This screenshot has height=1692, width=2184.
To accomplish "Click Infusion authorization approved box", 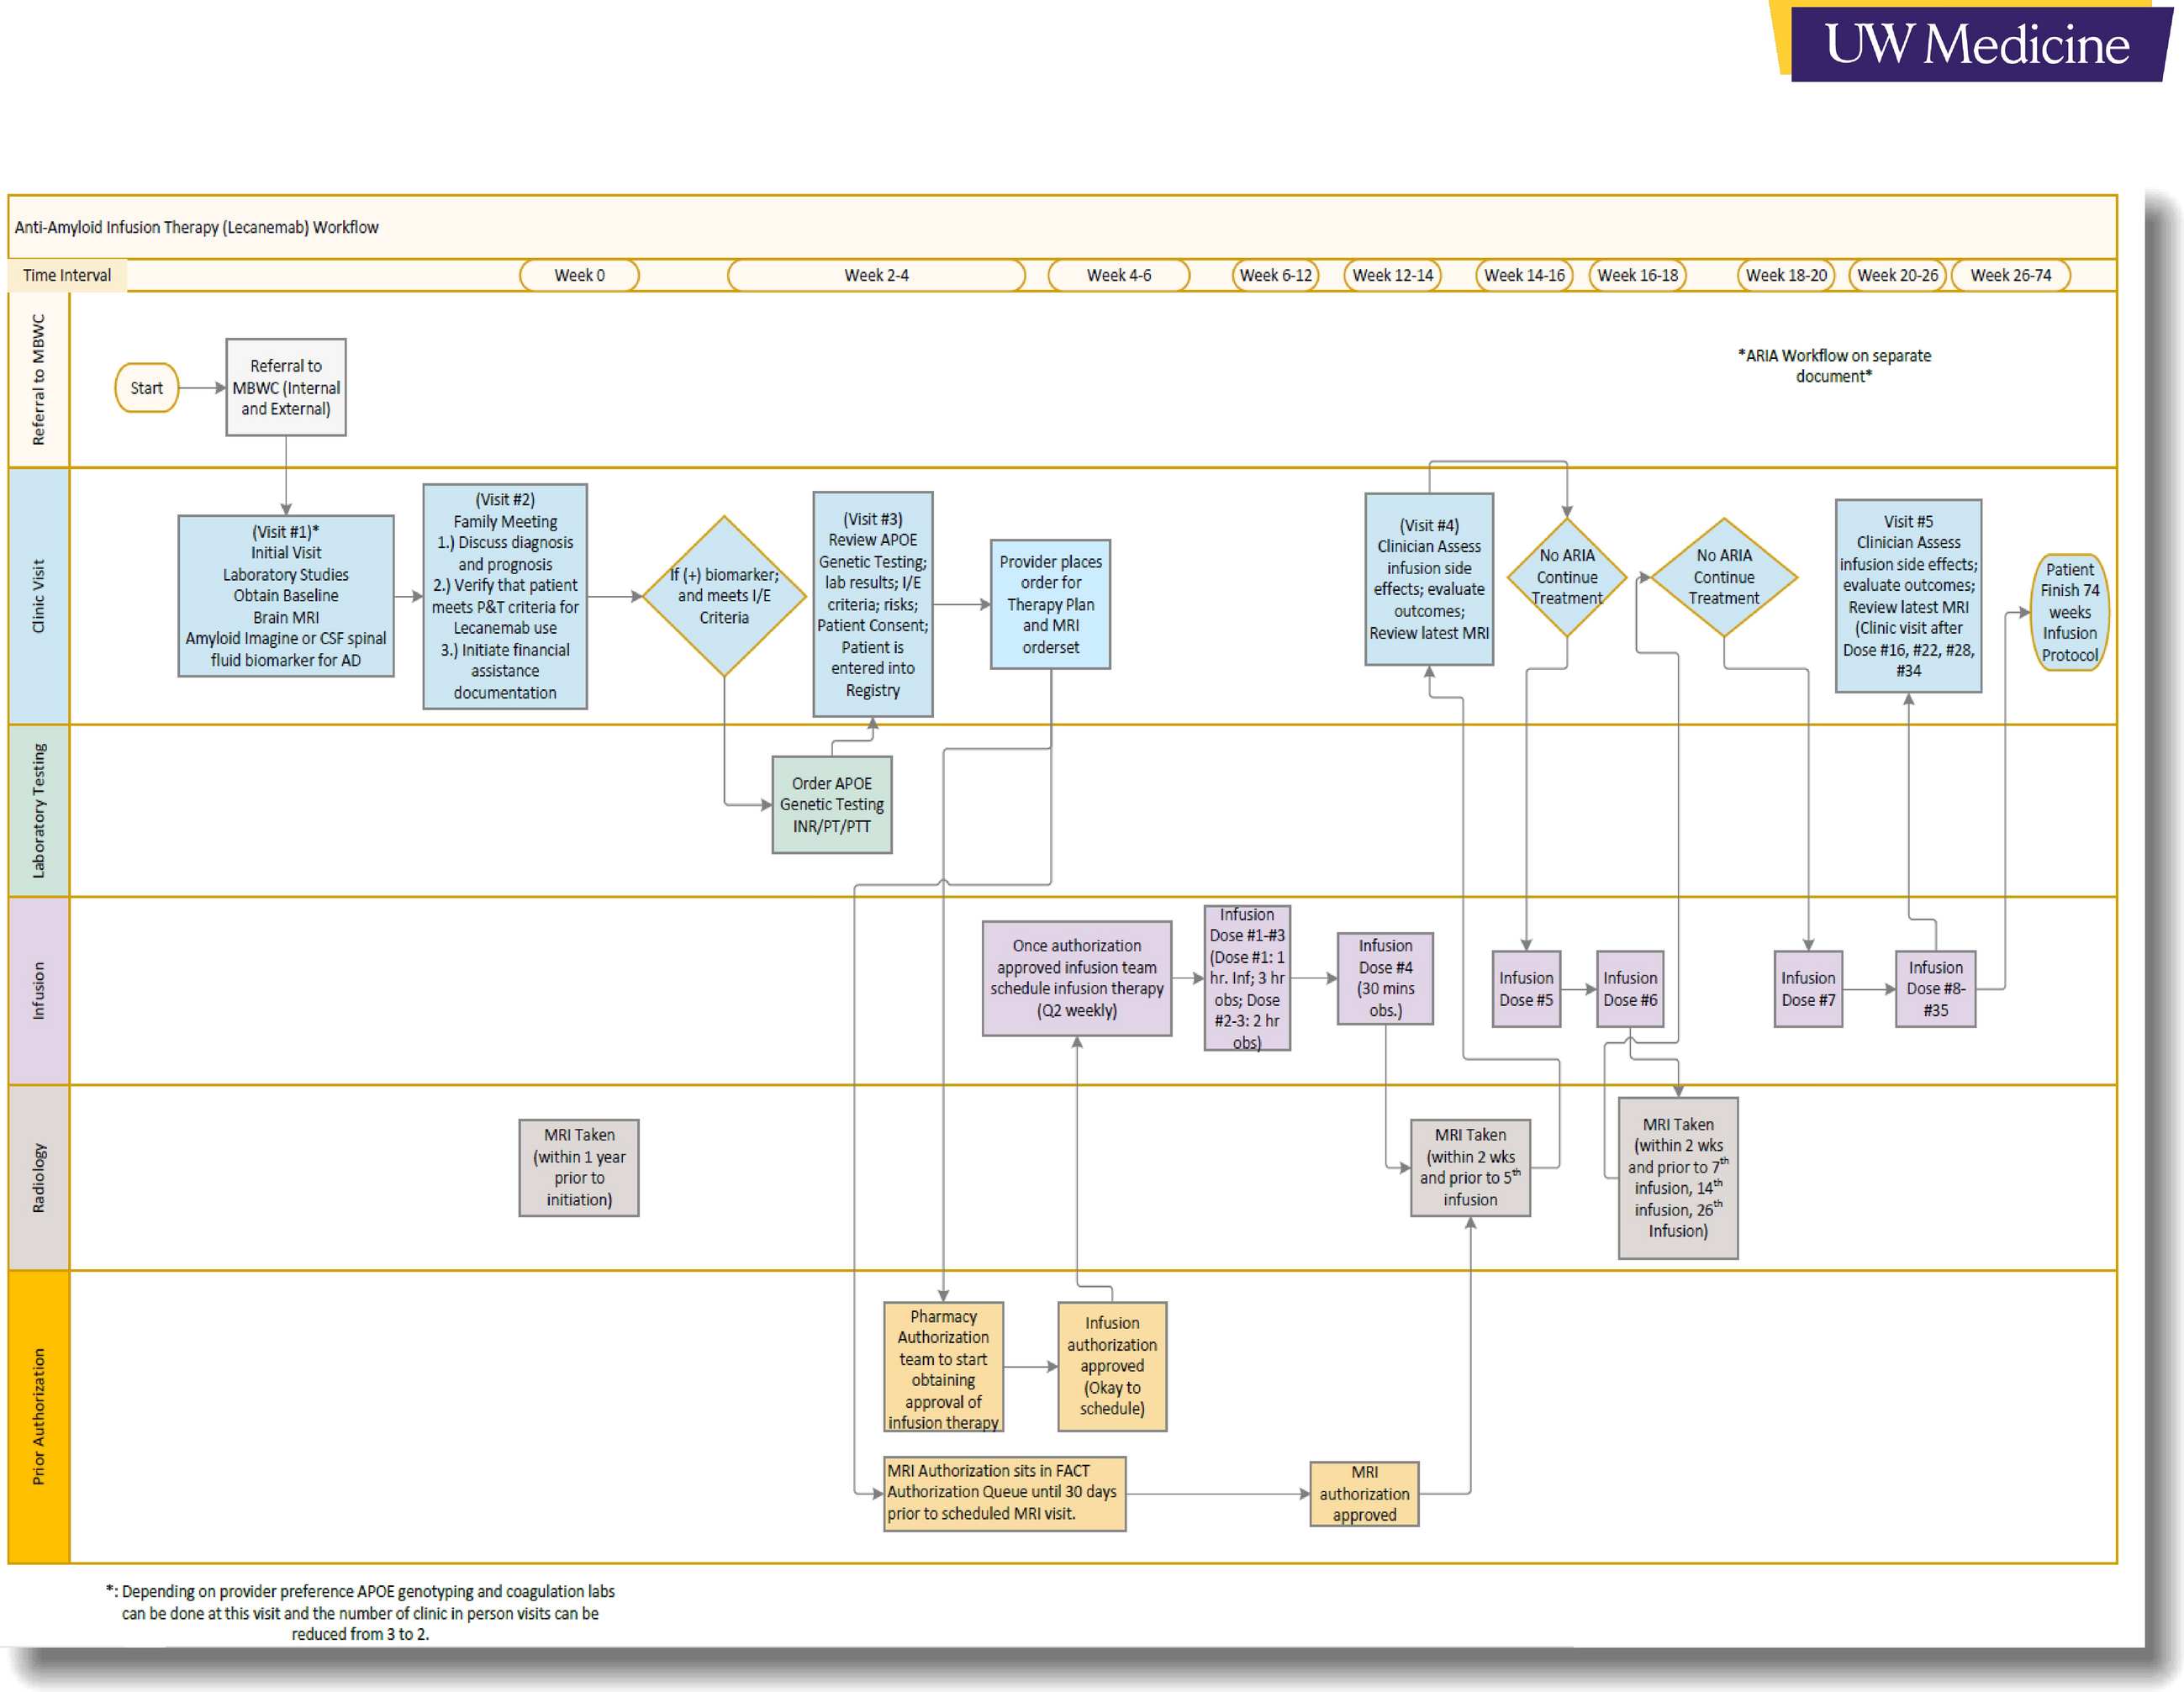I will (1112, 1366).
